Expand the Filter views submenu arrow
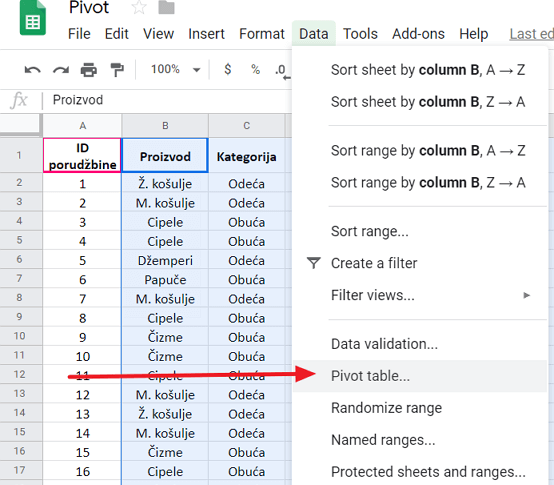Viewport: 554px width, 485px height. (526, 295)
